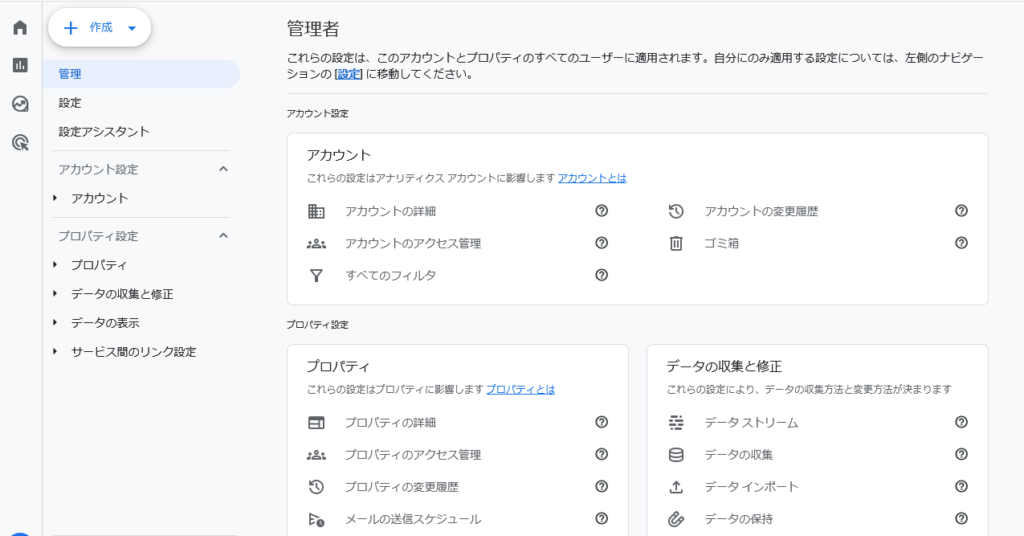Open the Advertising target icon
This screenshot has height=536, width=1024.
point(20,143)
